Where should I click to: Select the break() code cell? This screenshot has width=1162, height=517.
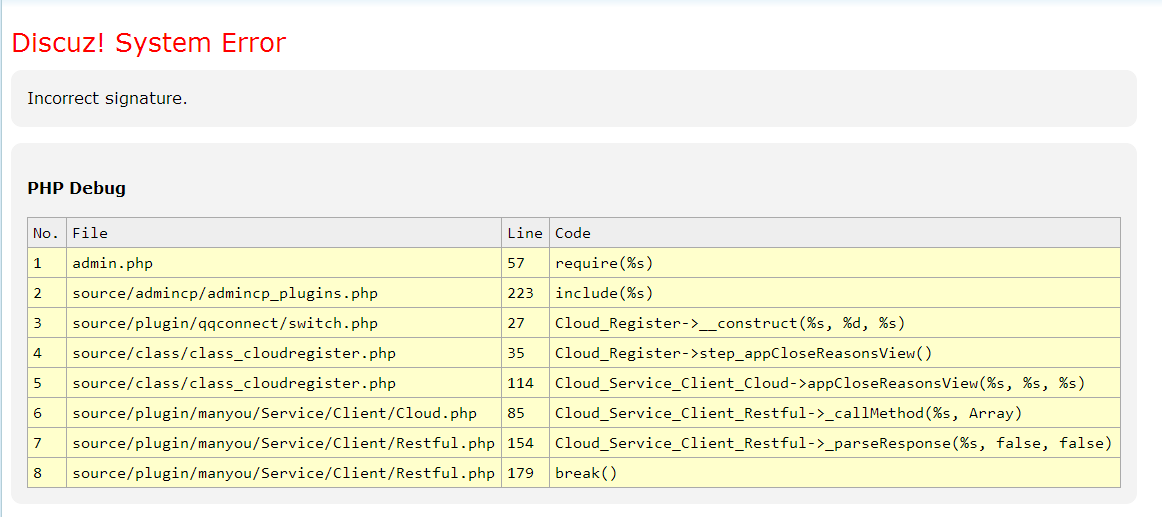[586, 473]
